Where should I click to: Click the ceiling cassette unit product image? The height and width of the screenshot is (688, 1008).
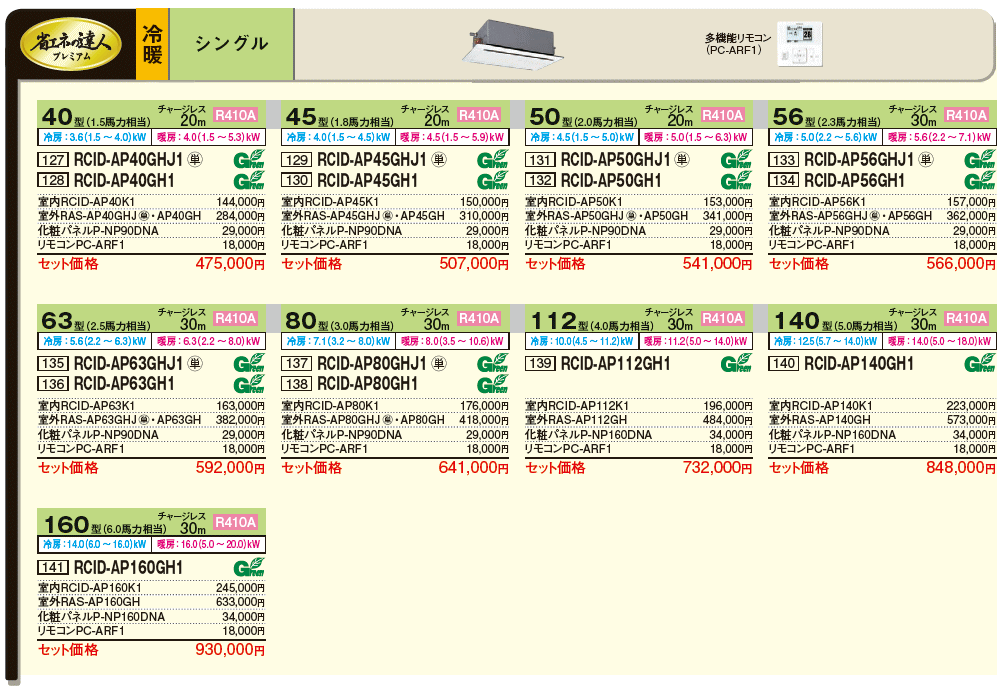coord(512,42)
